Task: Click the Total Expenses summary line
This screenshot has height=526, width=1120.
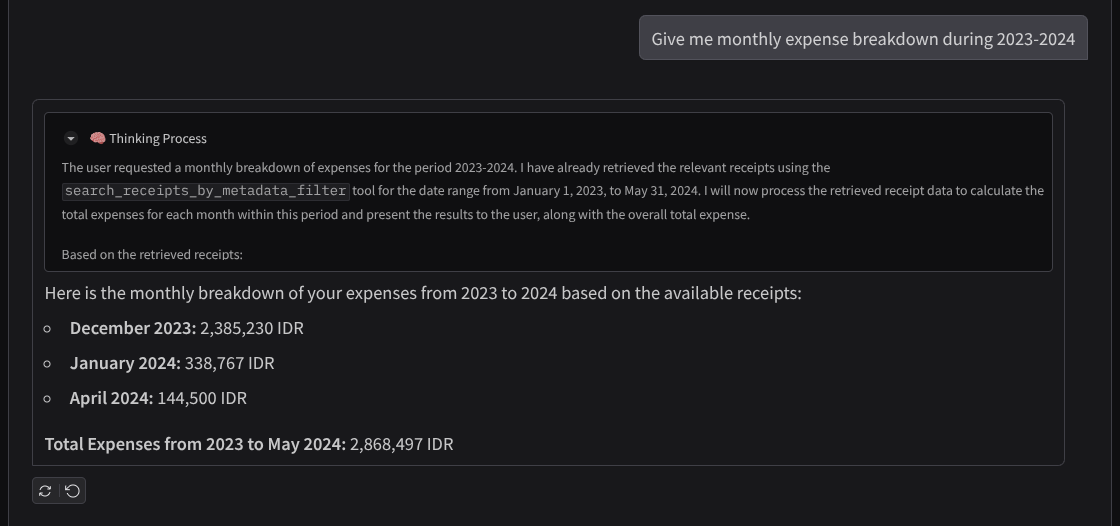Action: point(249,444)
